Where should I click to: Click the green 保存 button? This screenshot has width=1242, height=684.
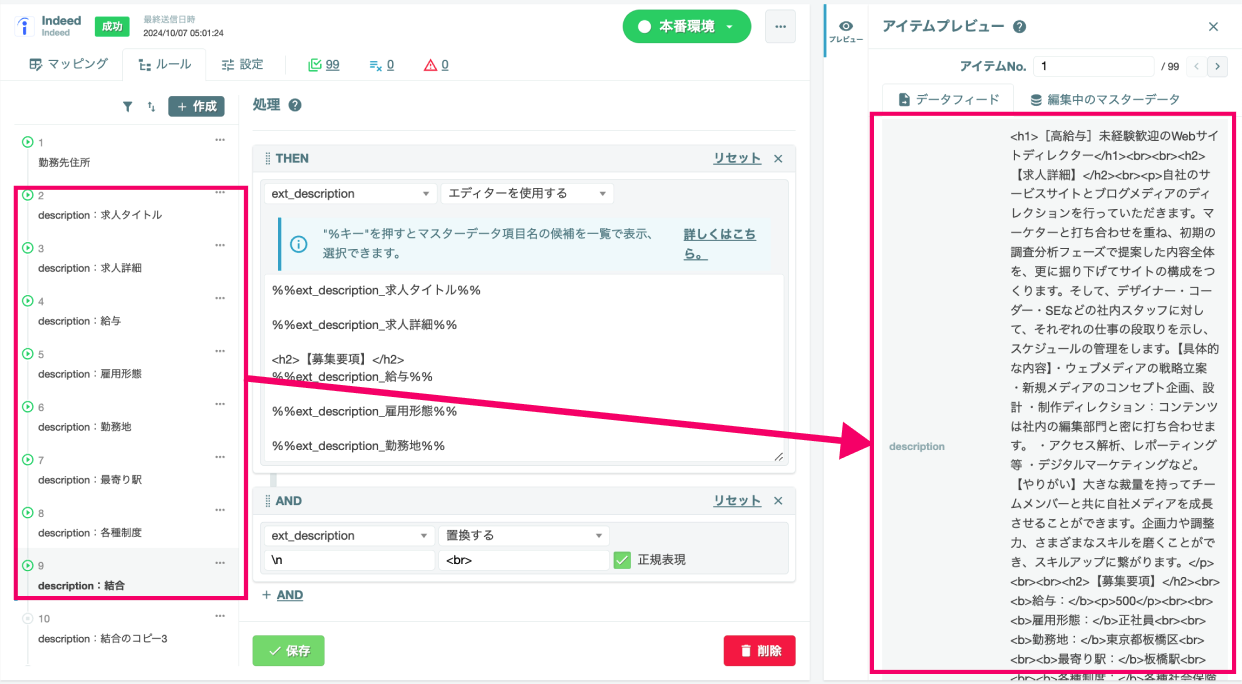click(x=288, y=650)
